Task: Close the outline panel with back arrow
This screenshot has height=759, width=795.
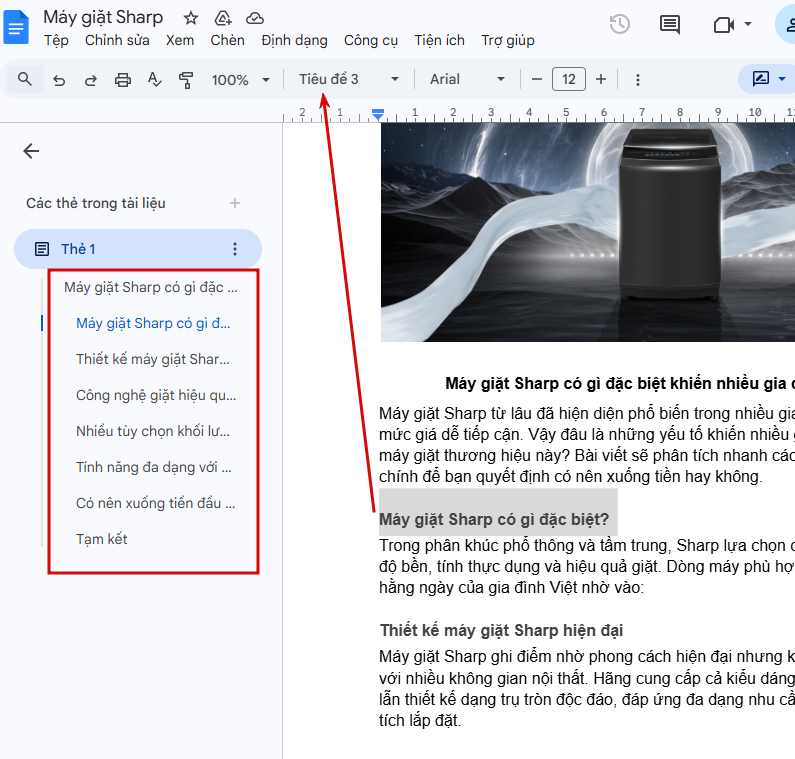Action: (x=31, y=151)
